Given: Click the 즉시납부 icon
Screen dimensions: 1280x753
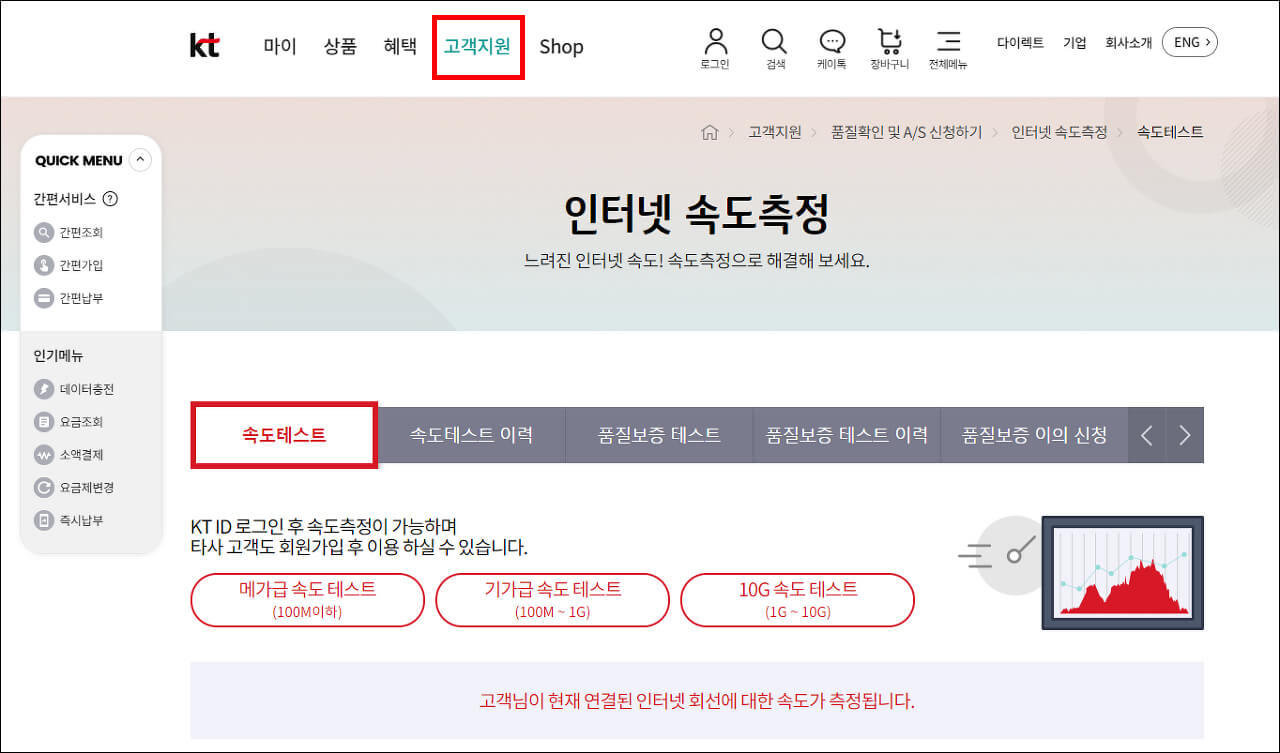Looking at the screenshot, I should tap(43, 521).
